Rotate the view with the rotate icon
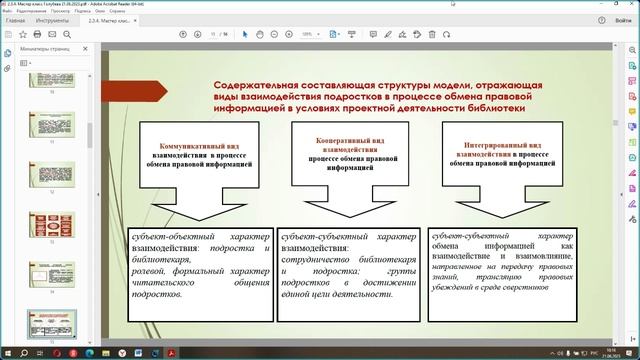Screen dimensions: 640x360 pos(447,35)
